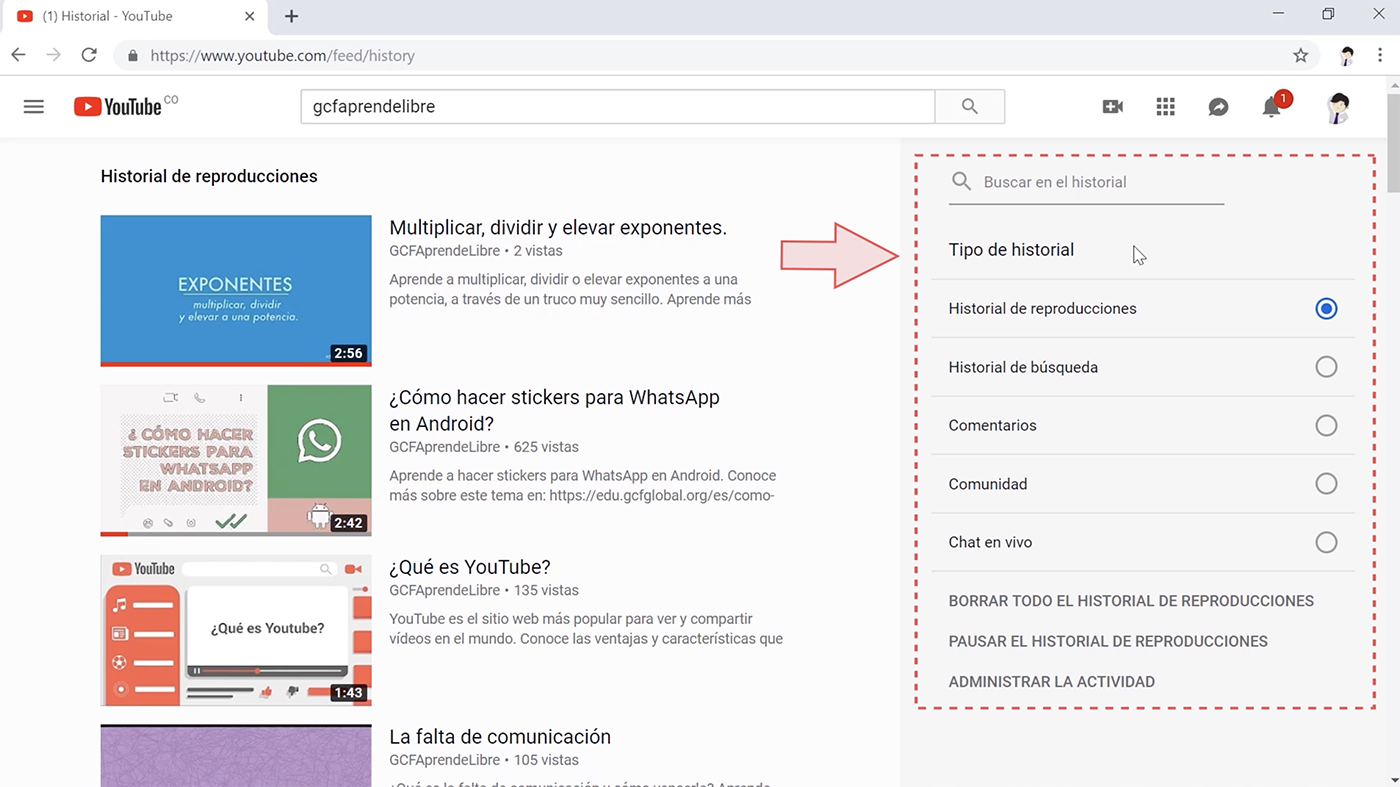
Task: Open a new browser tab
Action: tap(291, 16)
